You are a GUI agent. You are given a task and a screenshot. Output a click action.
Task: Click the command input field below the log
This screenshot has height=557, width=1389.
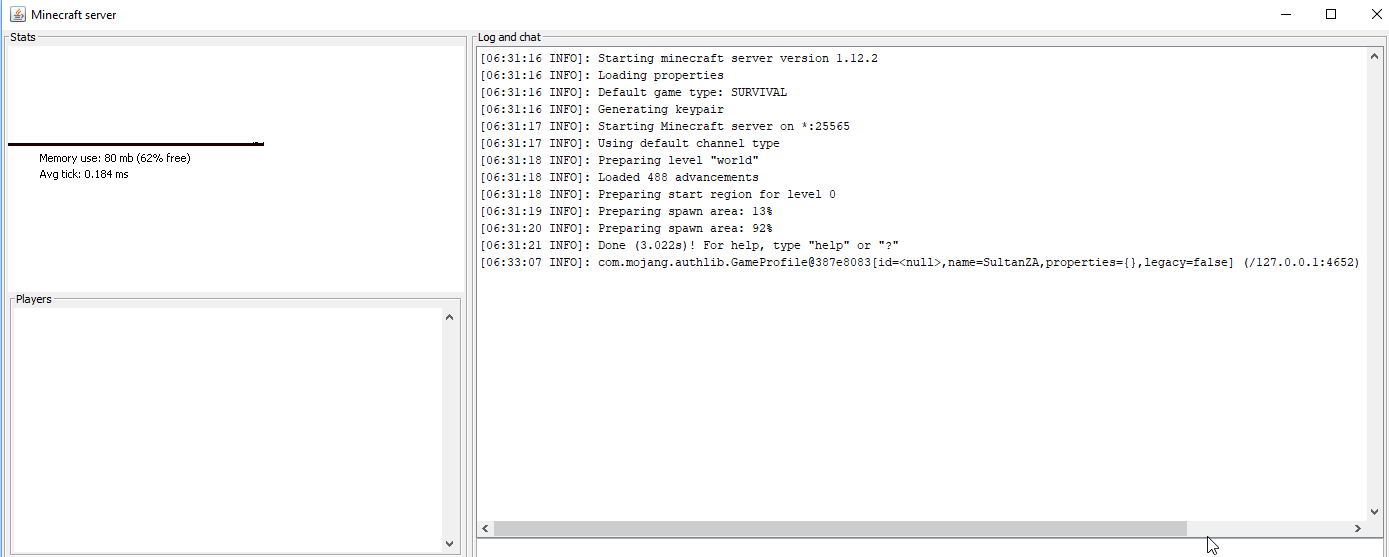(x=929, y=548)
